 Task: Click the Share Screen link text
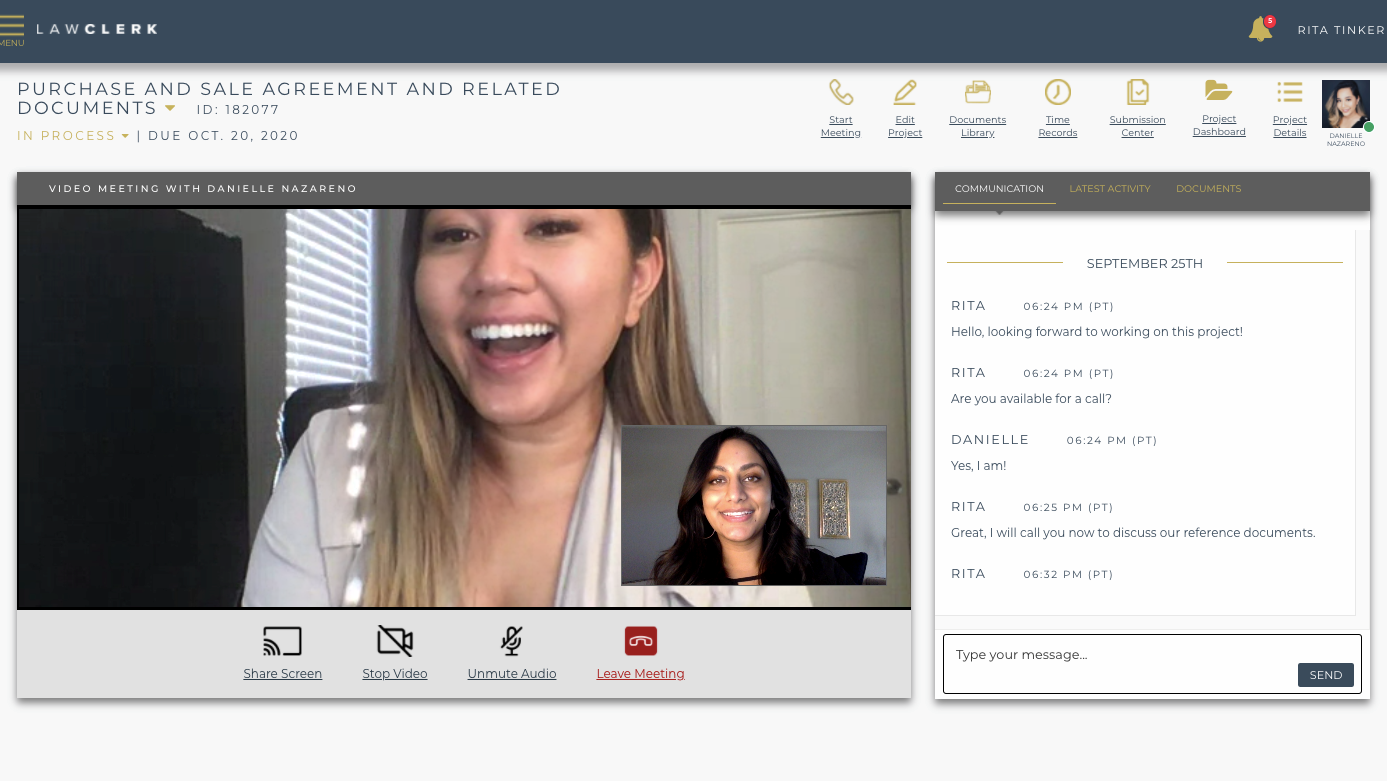[282, 674]
